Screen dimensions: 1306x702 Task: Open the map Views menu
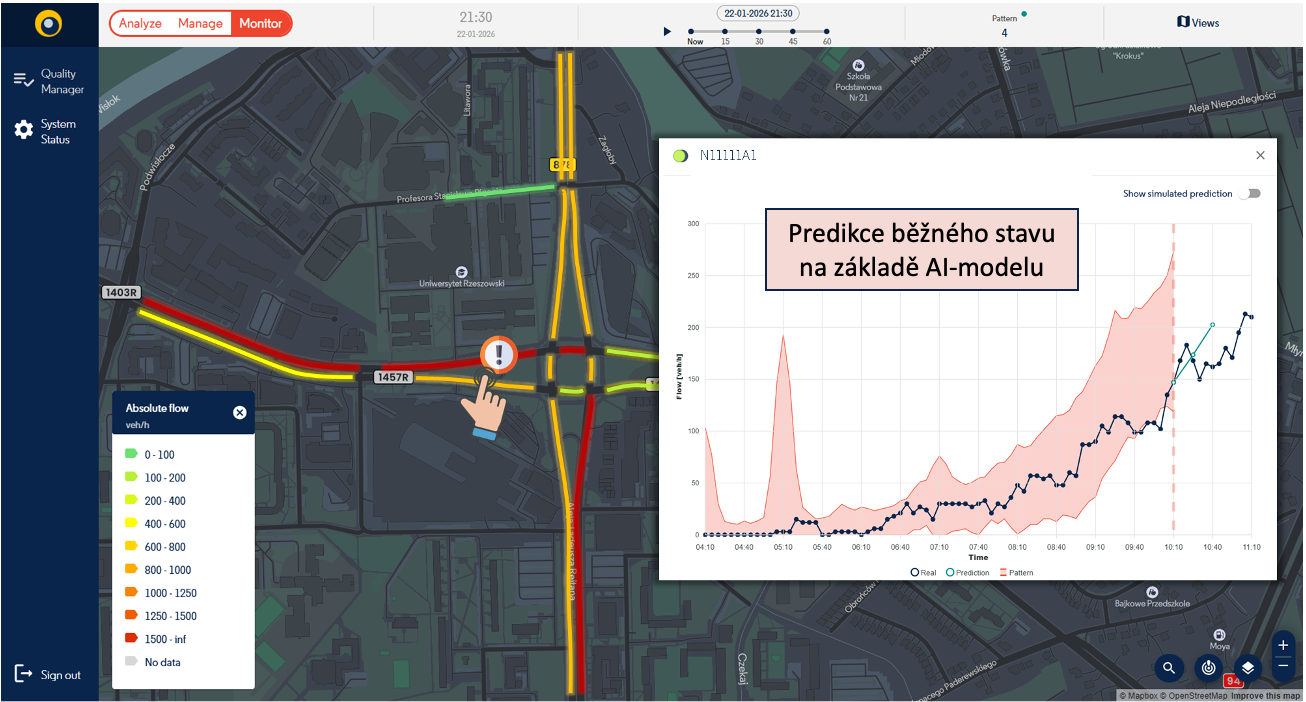click(x=1198, y=22)
